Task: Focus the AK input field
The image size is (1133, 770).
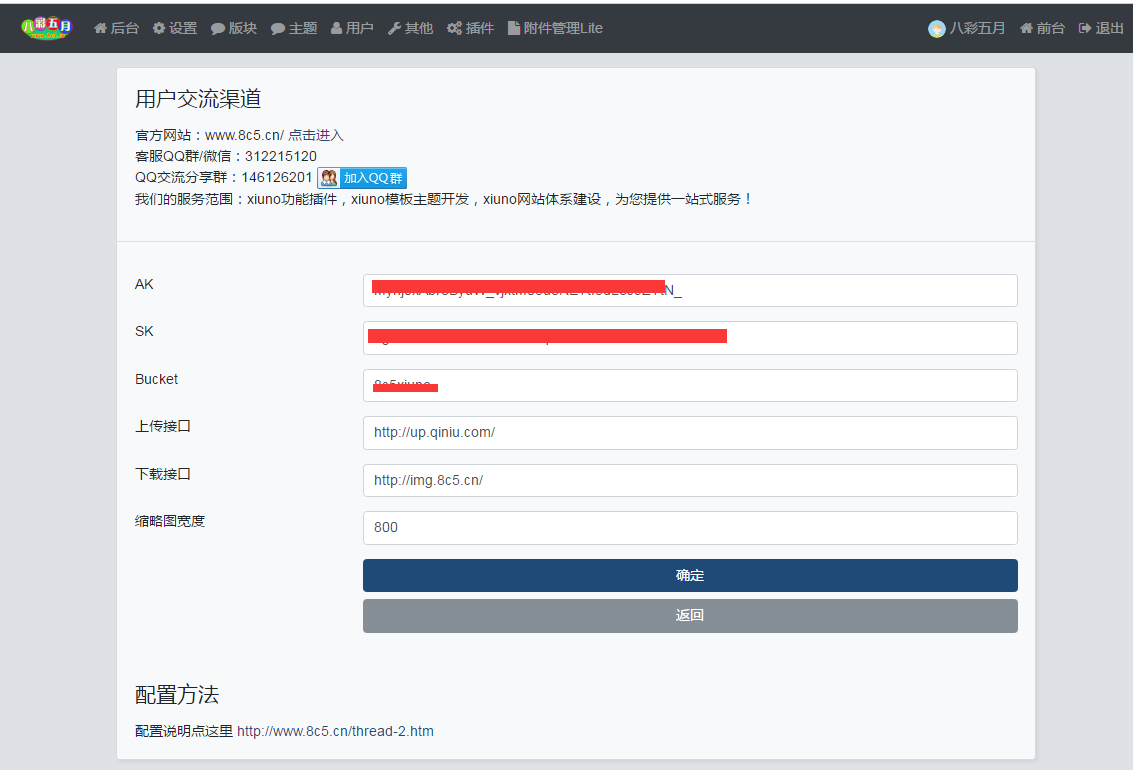Action: (x=690, y=291)
